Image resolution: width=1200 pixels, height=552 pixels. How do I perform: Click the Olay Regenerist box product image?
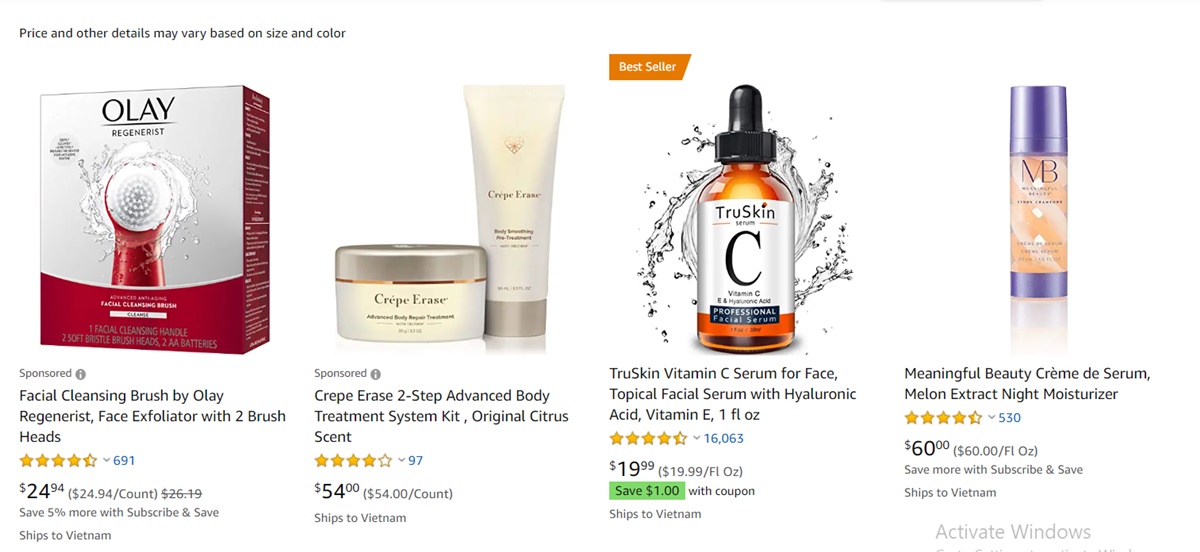[x=155, y=219]
